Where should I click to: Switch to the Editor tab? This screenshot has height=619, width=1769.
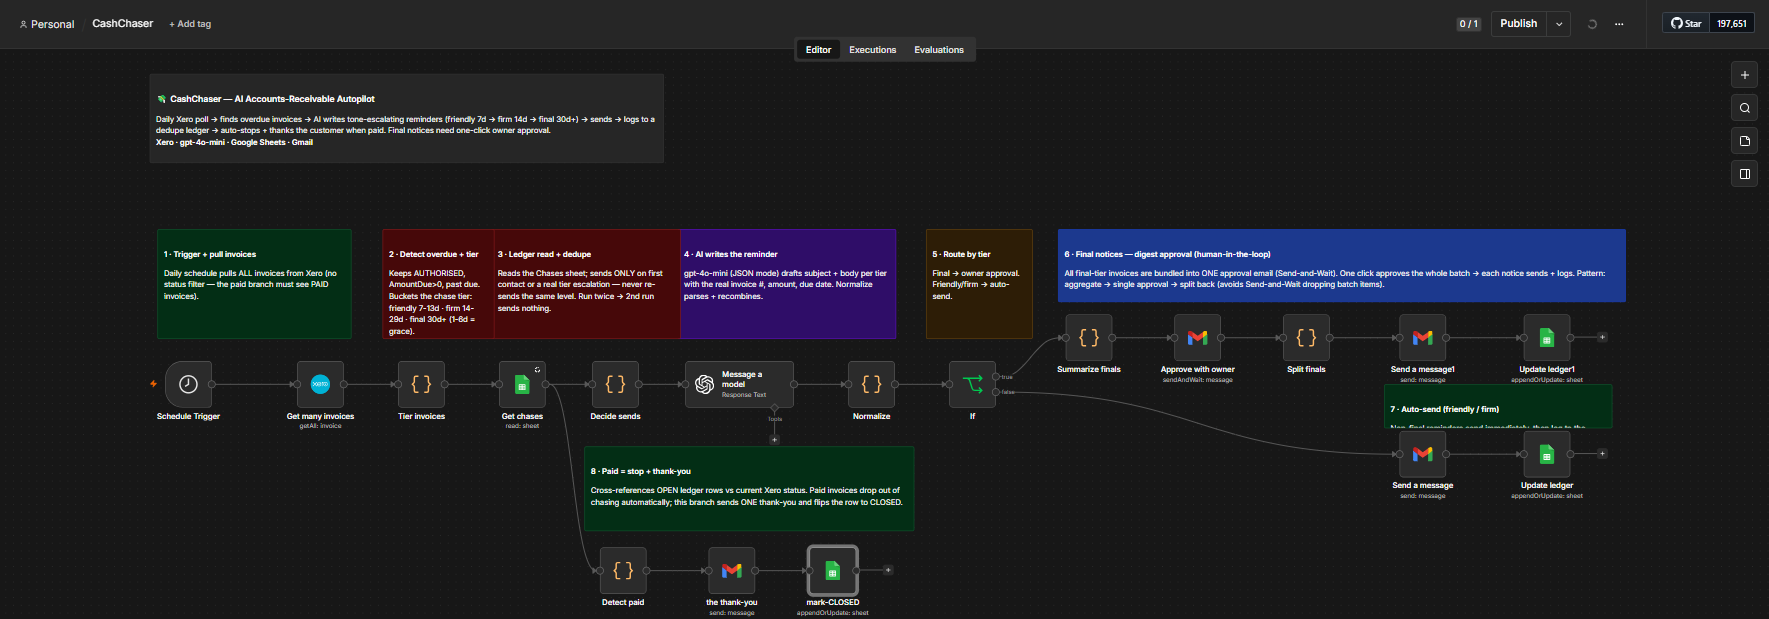818,50
